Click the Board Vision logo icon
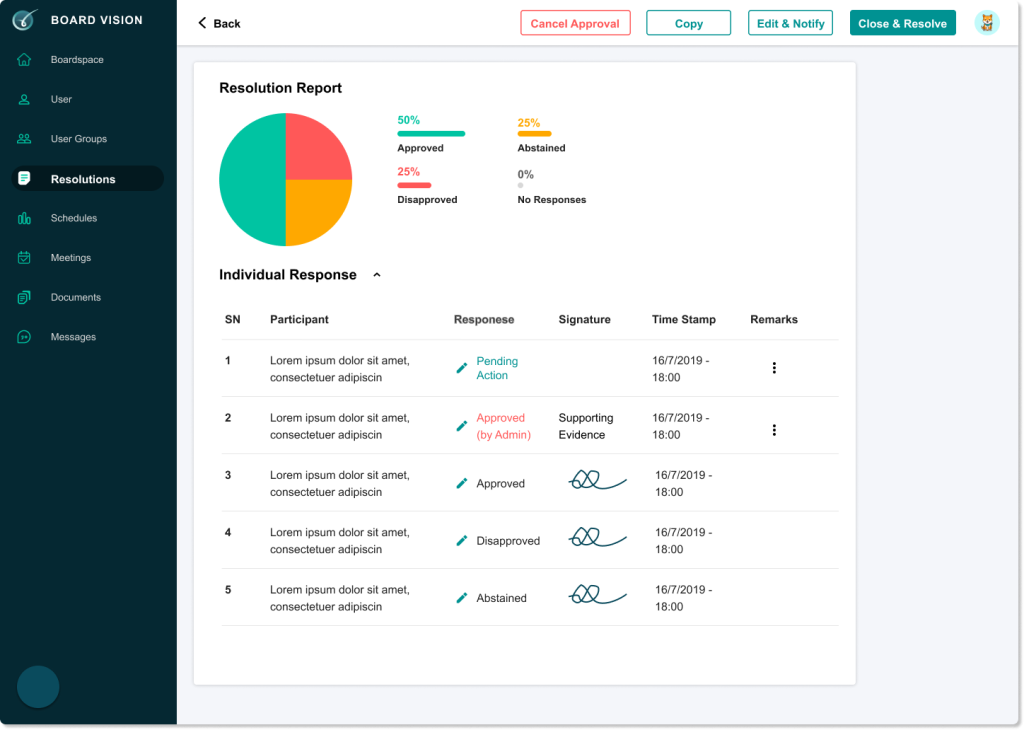1024x730 pixels. click(x=25, y=20)
